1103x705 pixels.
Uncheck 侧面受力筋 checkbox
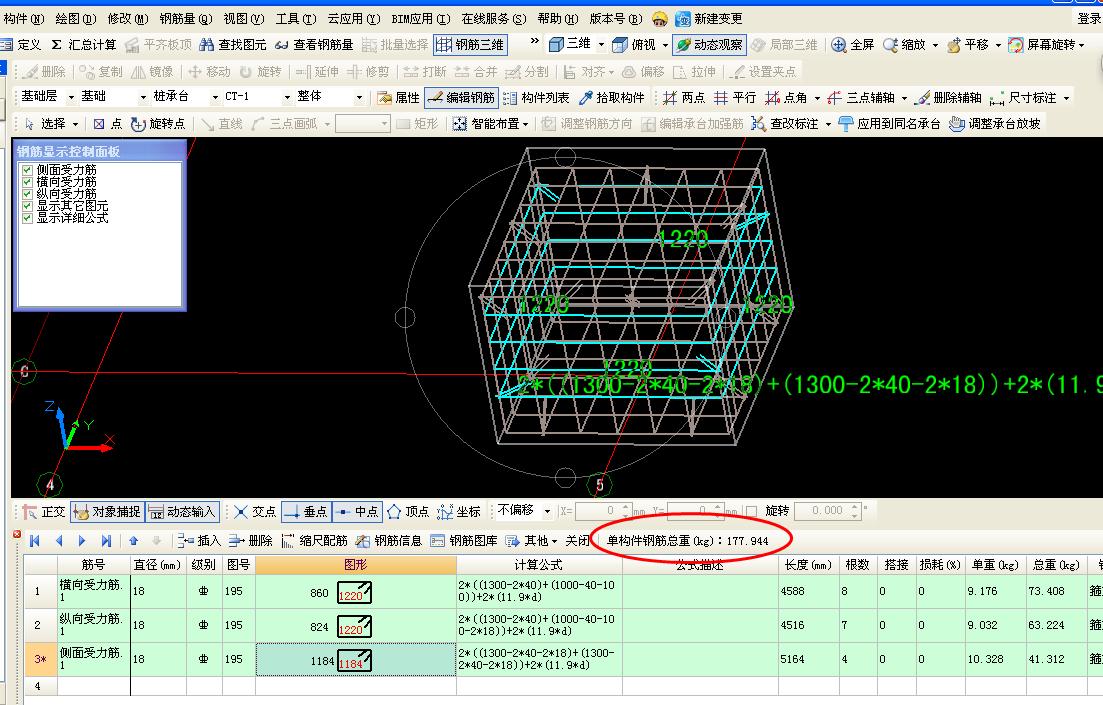pos(27,170)
